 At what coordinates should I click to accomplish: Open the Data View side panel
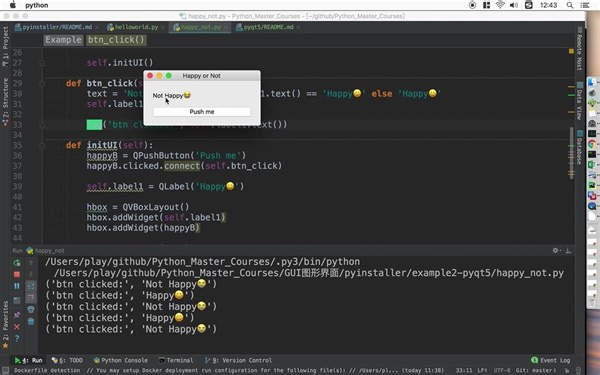[x=579, y=101]
